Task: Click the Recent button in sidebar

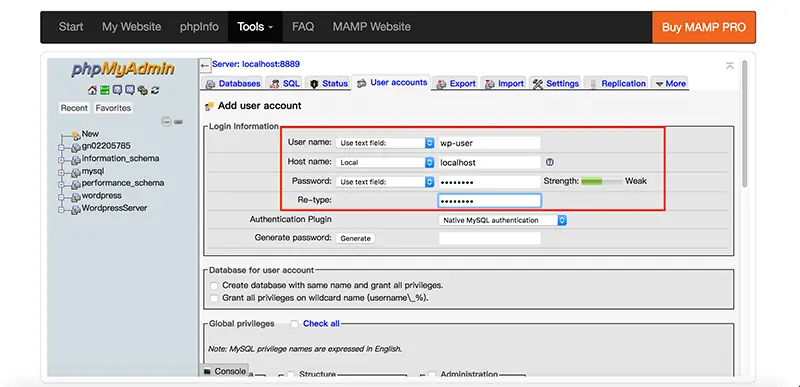Action: 74,108
